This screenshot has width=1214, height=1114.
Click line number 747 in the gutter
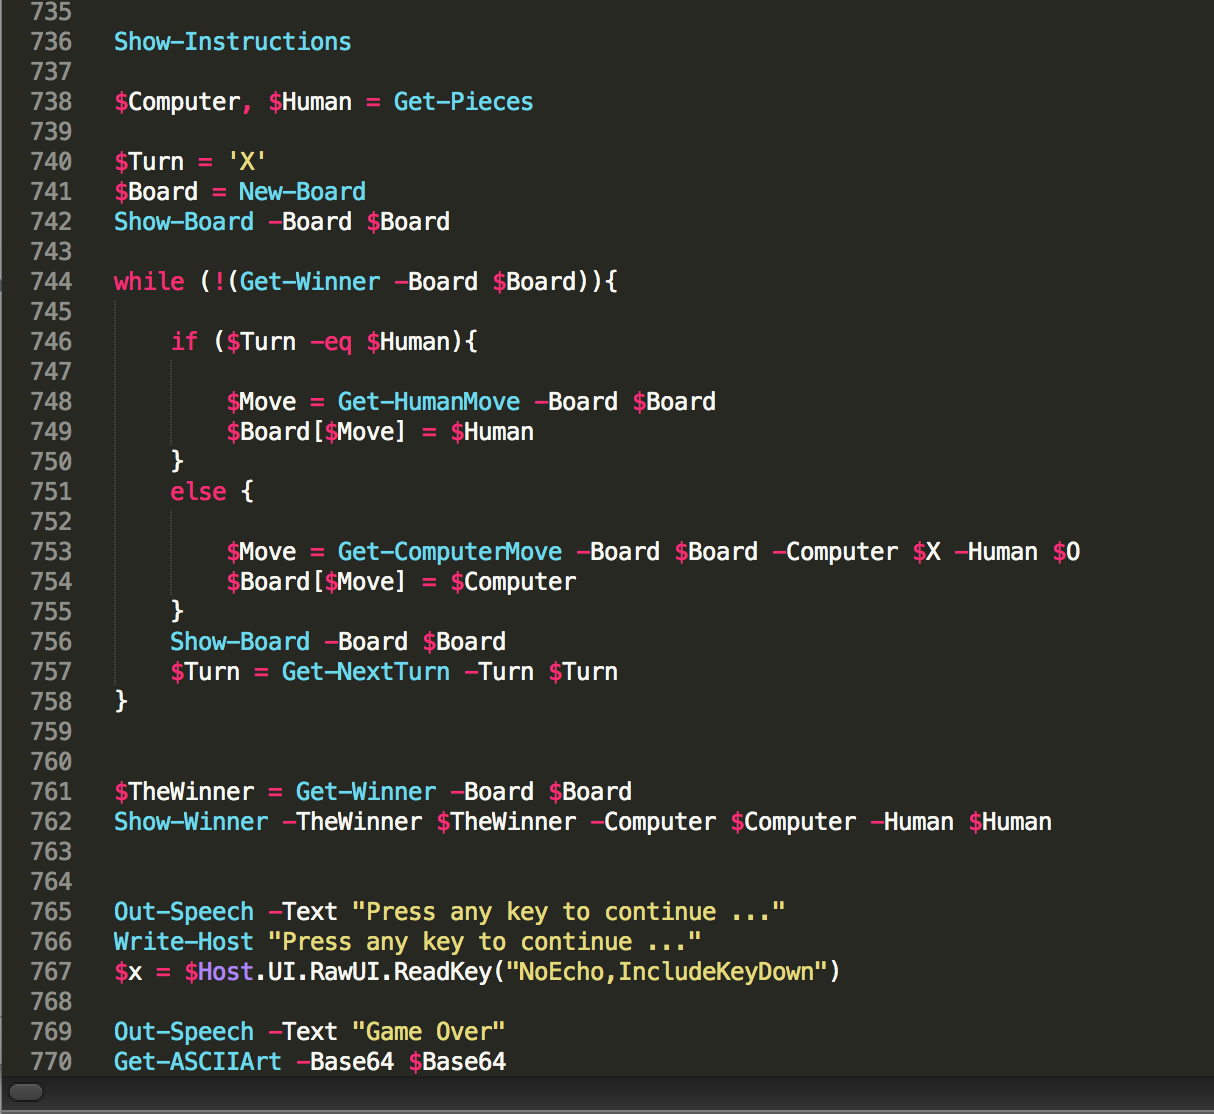[x=51, y=372]
